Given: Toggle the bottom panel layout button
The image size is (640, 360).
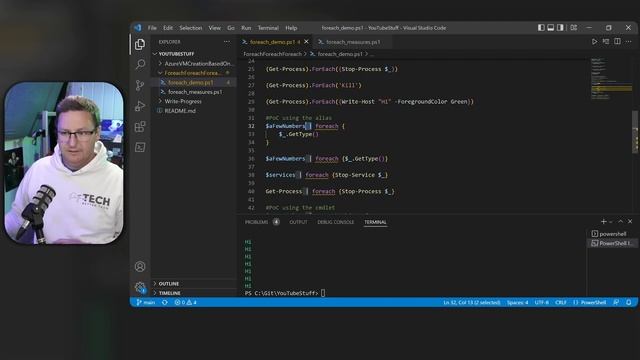Looking at the screenshot, I should click(551, 28).
